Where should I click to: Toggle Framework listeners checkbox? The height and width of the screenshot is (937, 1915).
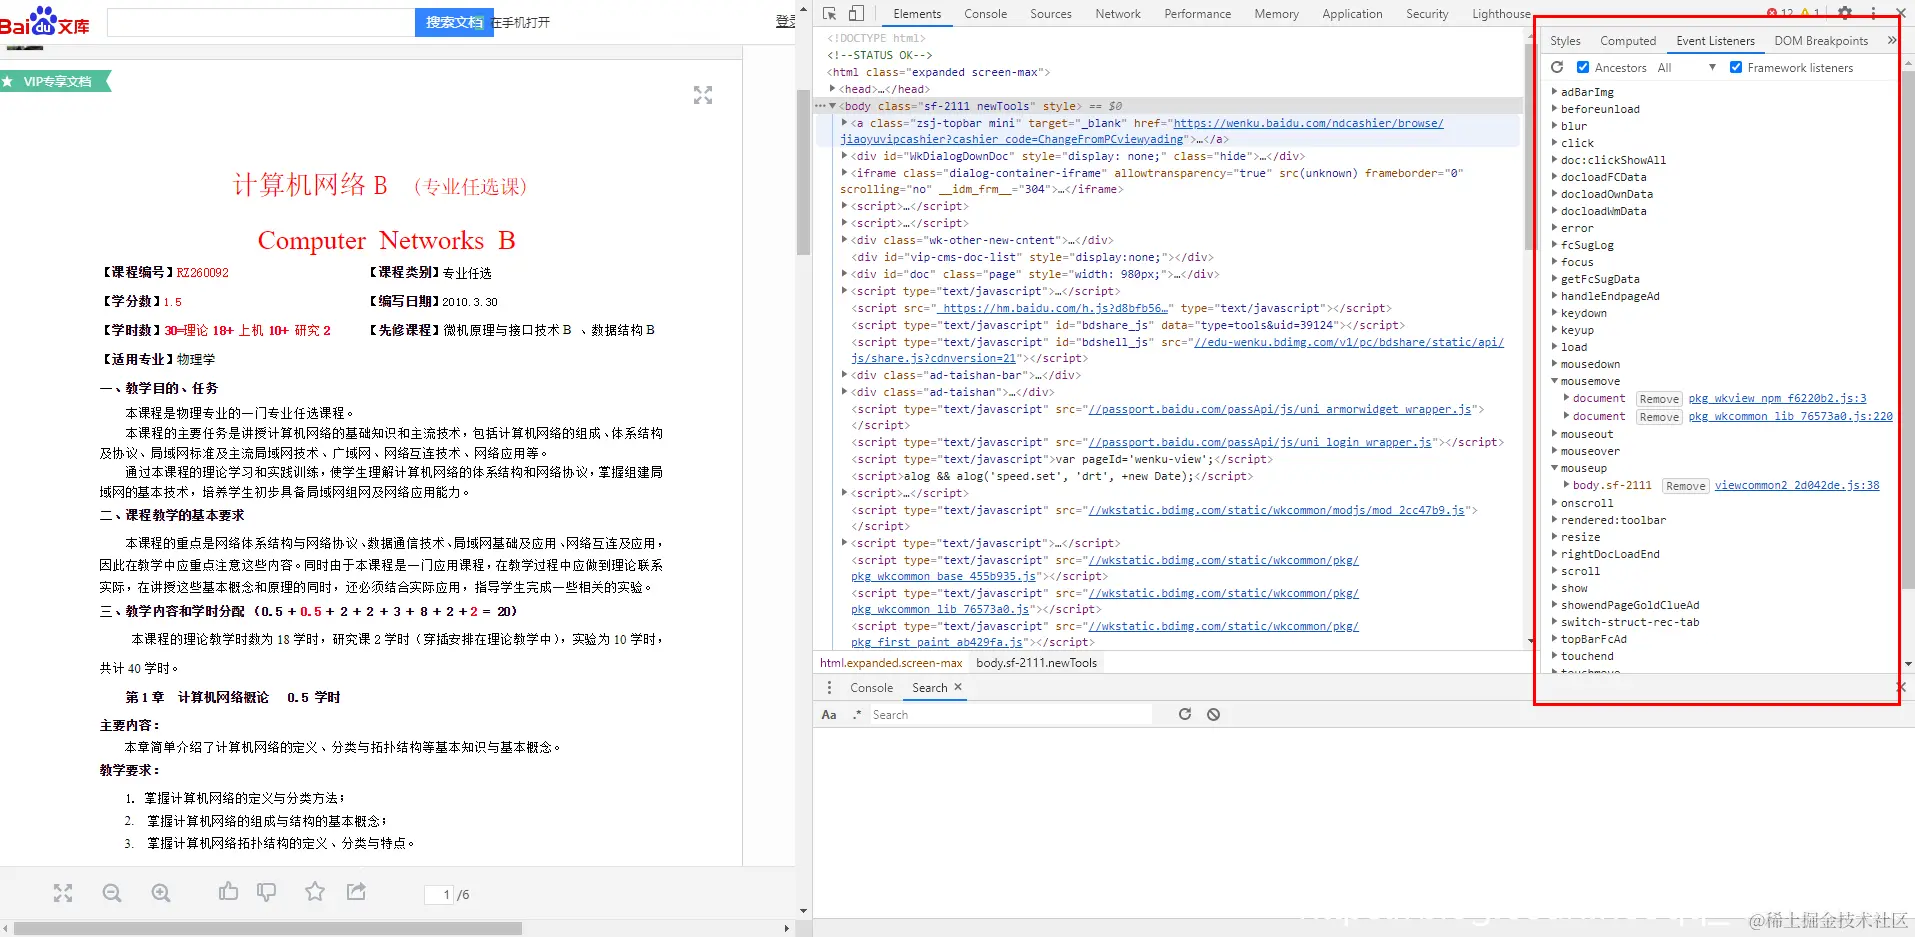pos(1736,67)
